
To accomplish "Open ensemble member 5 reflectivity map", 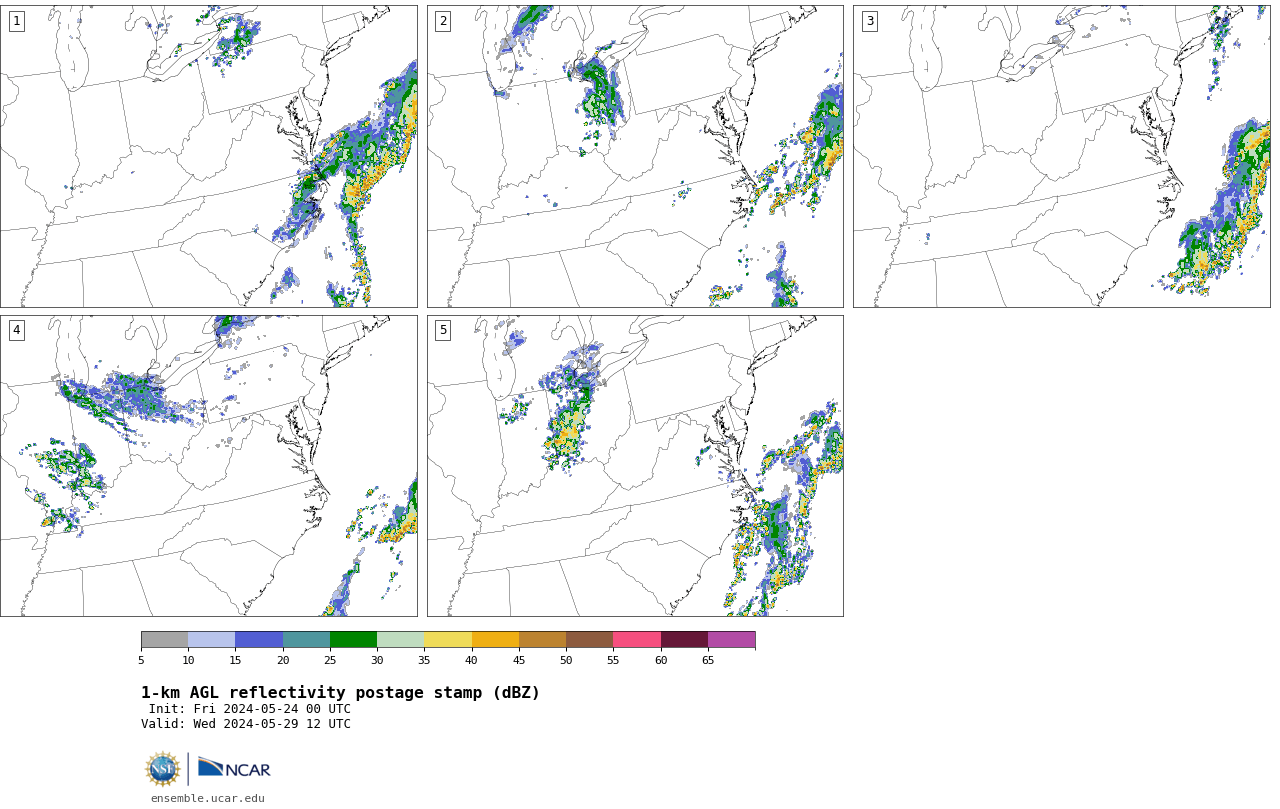I will pos(635,466).
